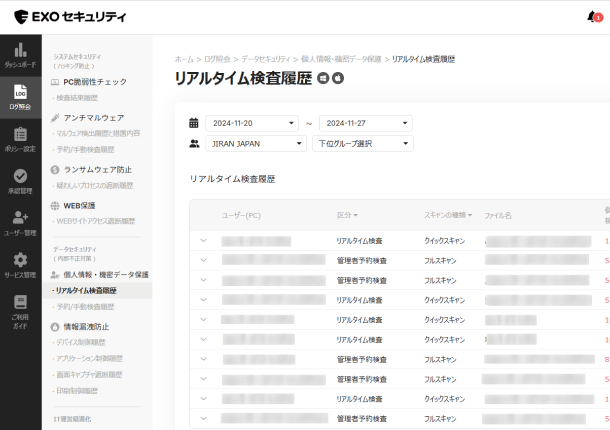Open WEB保護 menu section

point(79,205)
